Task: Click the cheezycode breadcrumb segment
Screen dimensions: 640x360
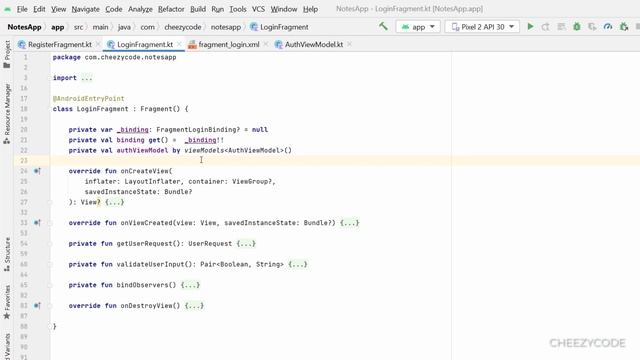Action: (x=183, y=27)
